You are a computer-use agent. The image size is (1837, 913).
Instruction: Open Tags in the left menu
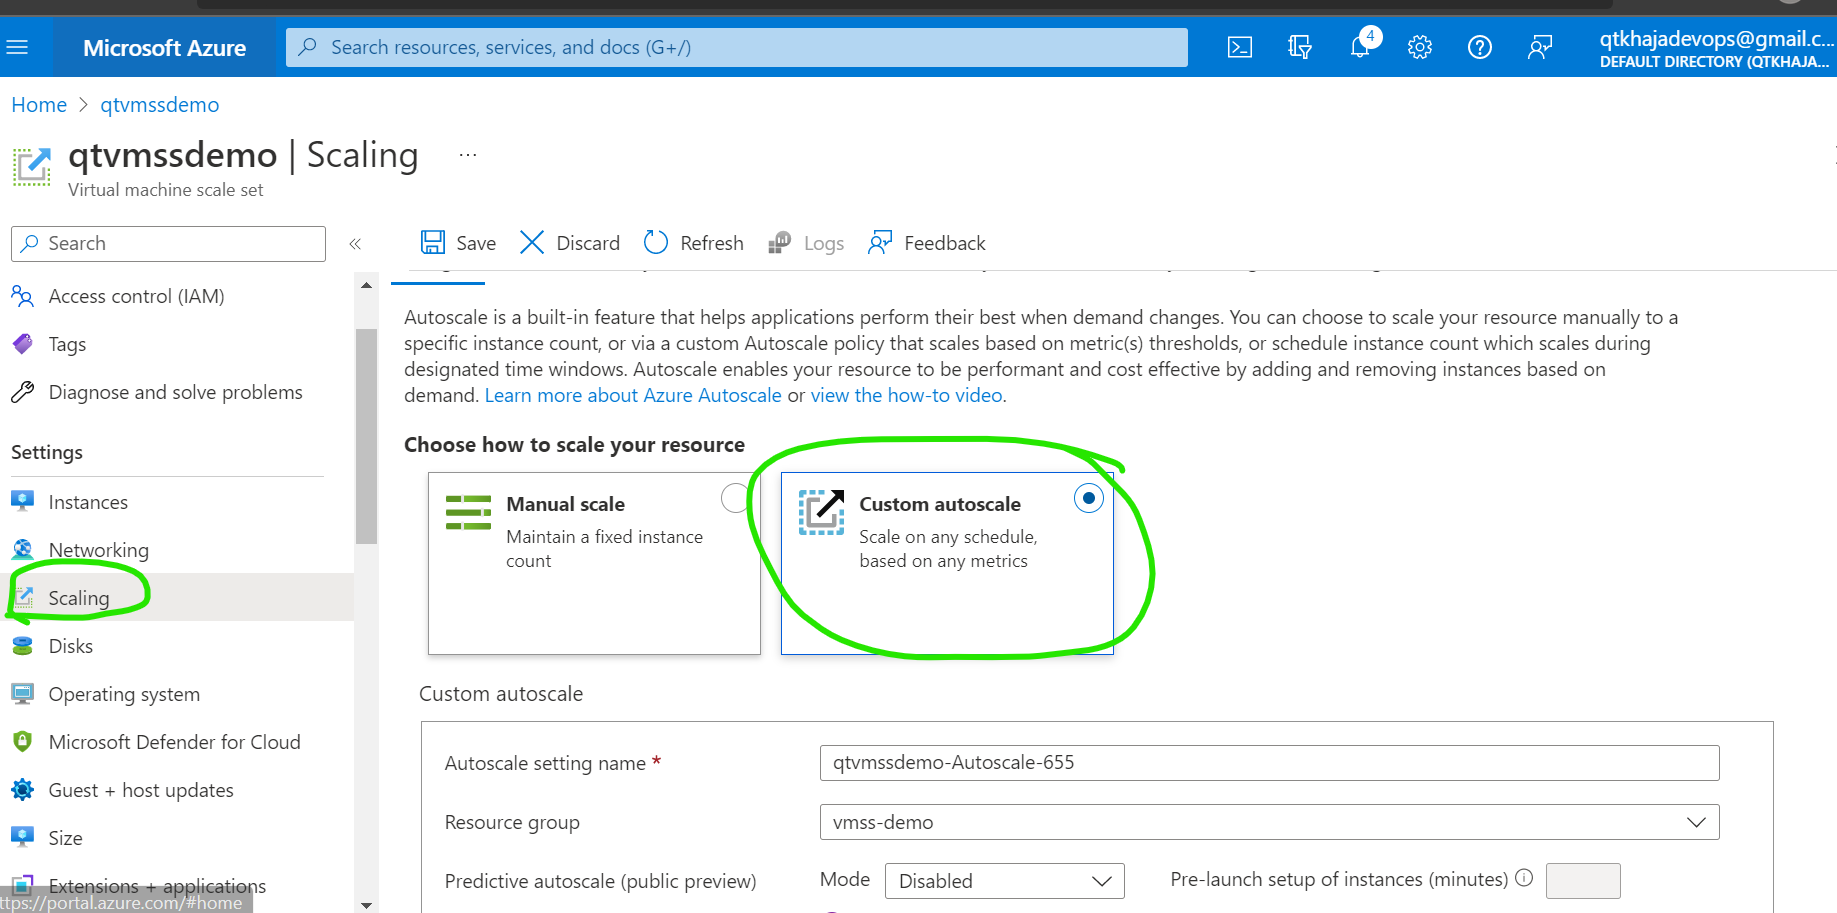pyautogui.click(x=67, y=344)
